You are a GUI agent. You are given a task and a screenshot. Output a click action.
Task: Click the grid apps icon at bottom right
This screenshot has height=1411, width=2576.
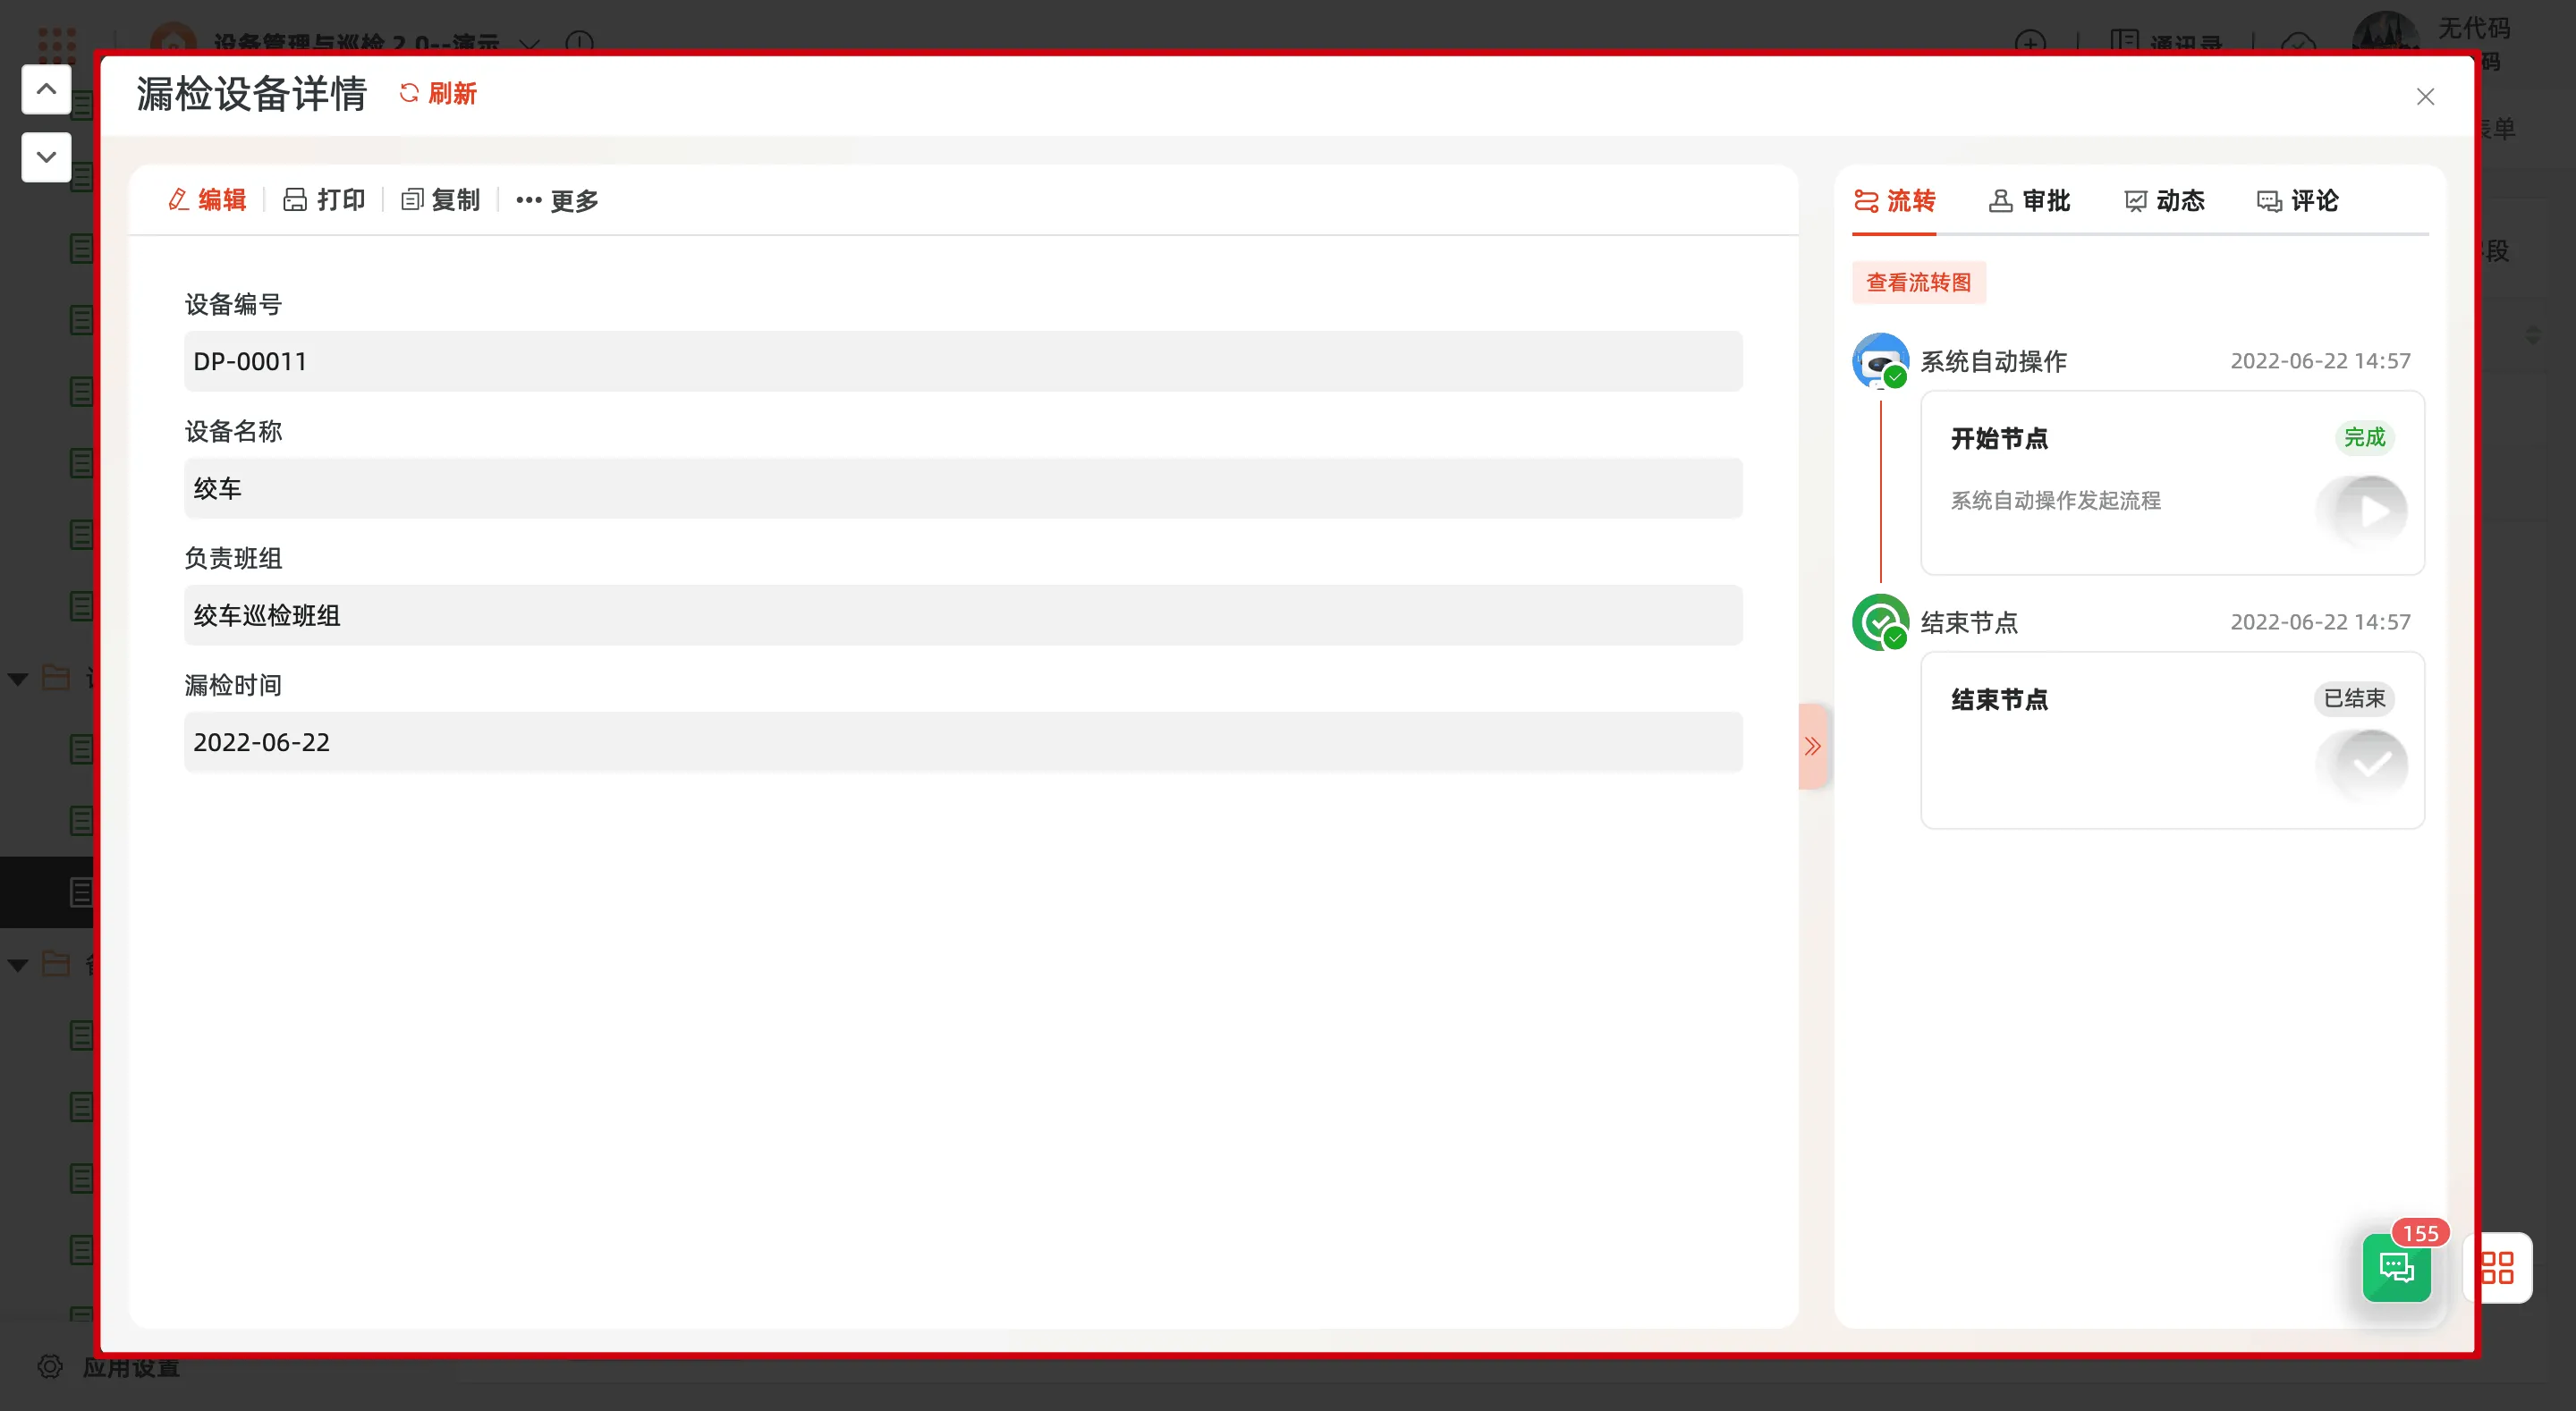tap(2497, 1268)
